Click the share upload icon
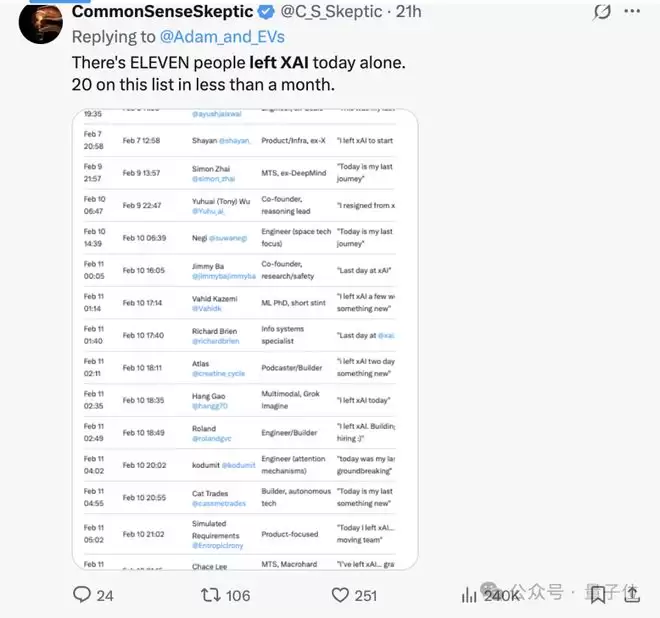The image size is (660, 618). tap(632, 595)
